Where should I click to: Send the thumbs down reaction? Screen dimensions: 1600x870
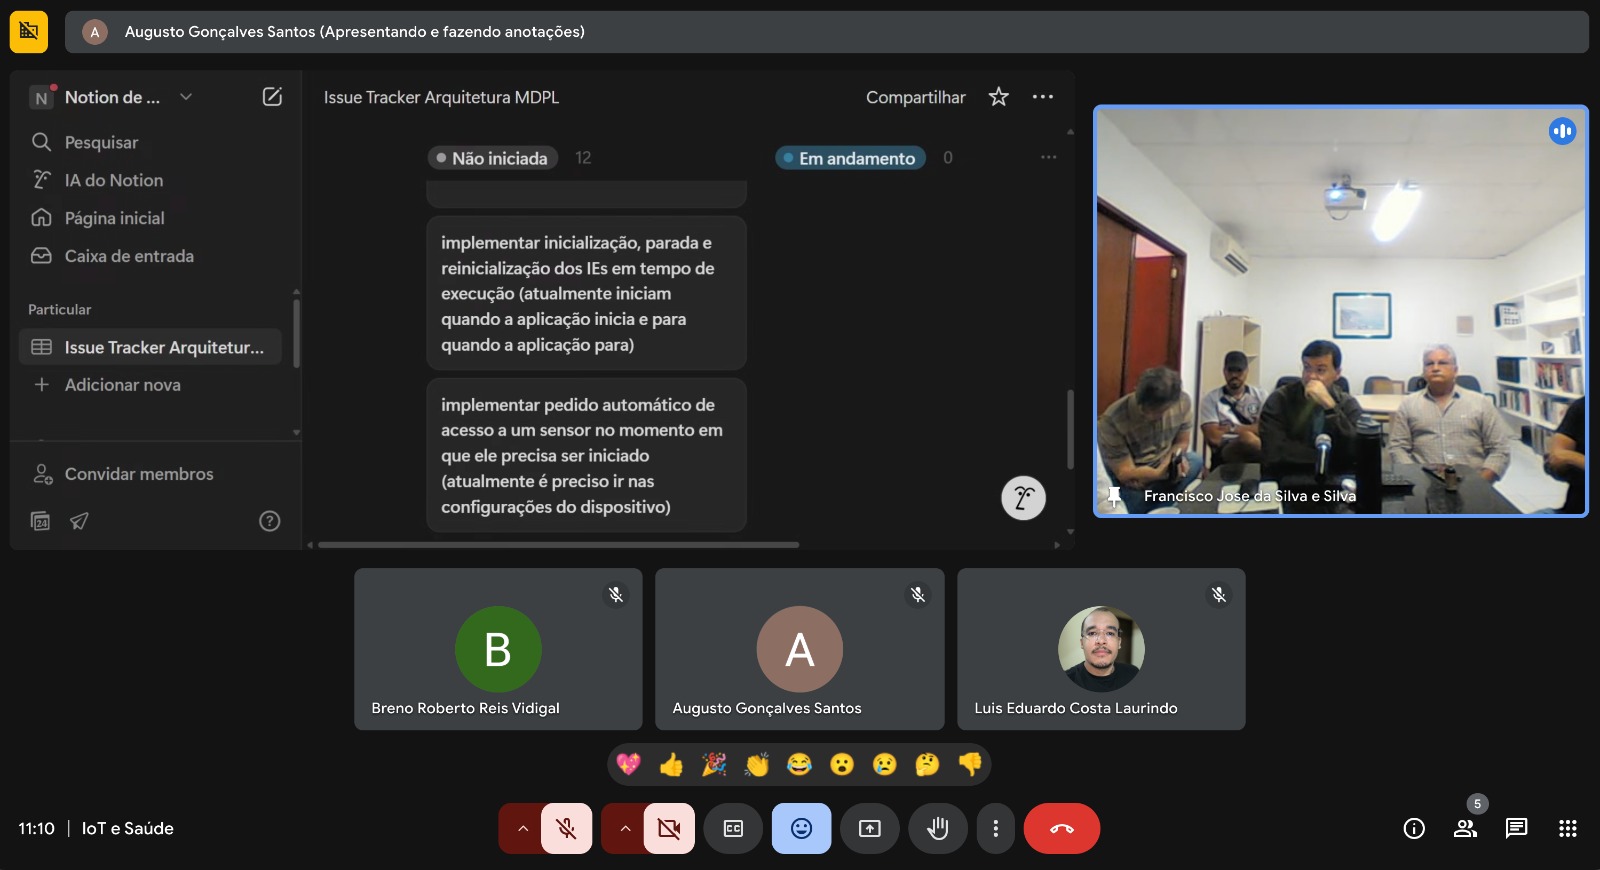(x=970, y=765)
